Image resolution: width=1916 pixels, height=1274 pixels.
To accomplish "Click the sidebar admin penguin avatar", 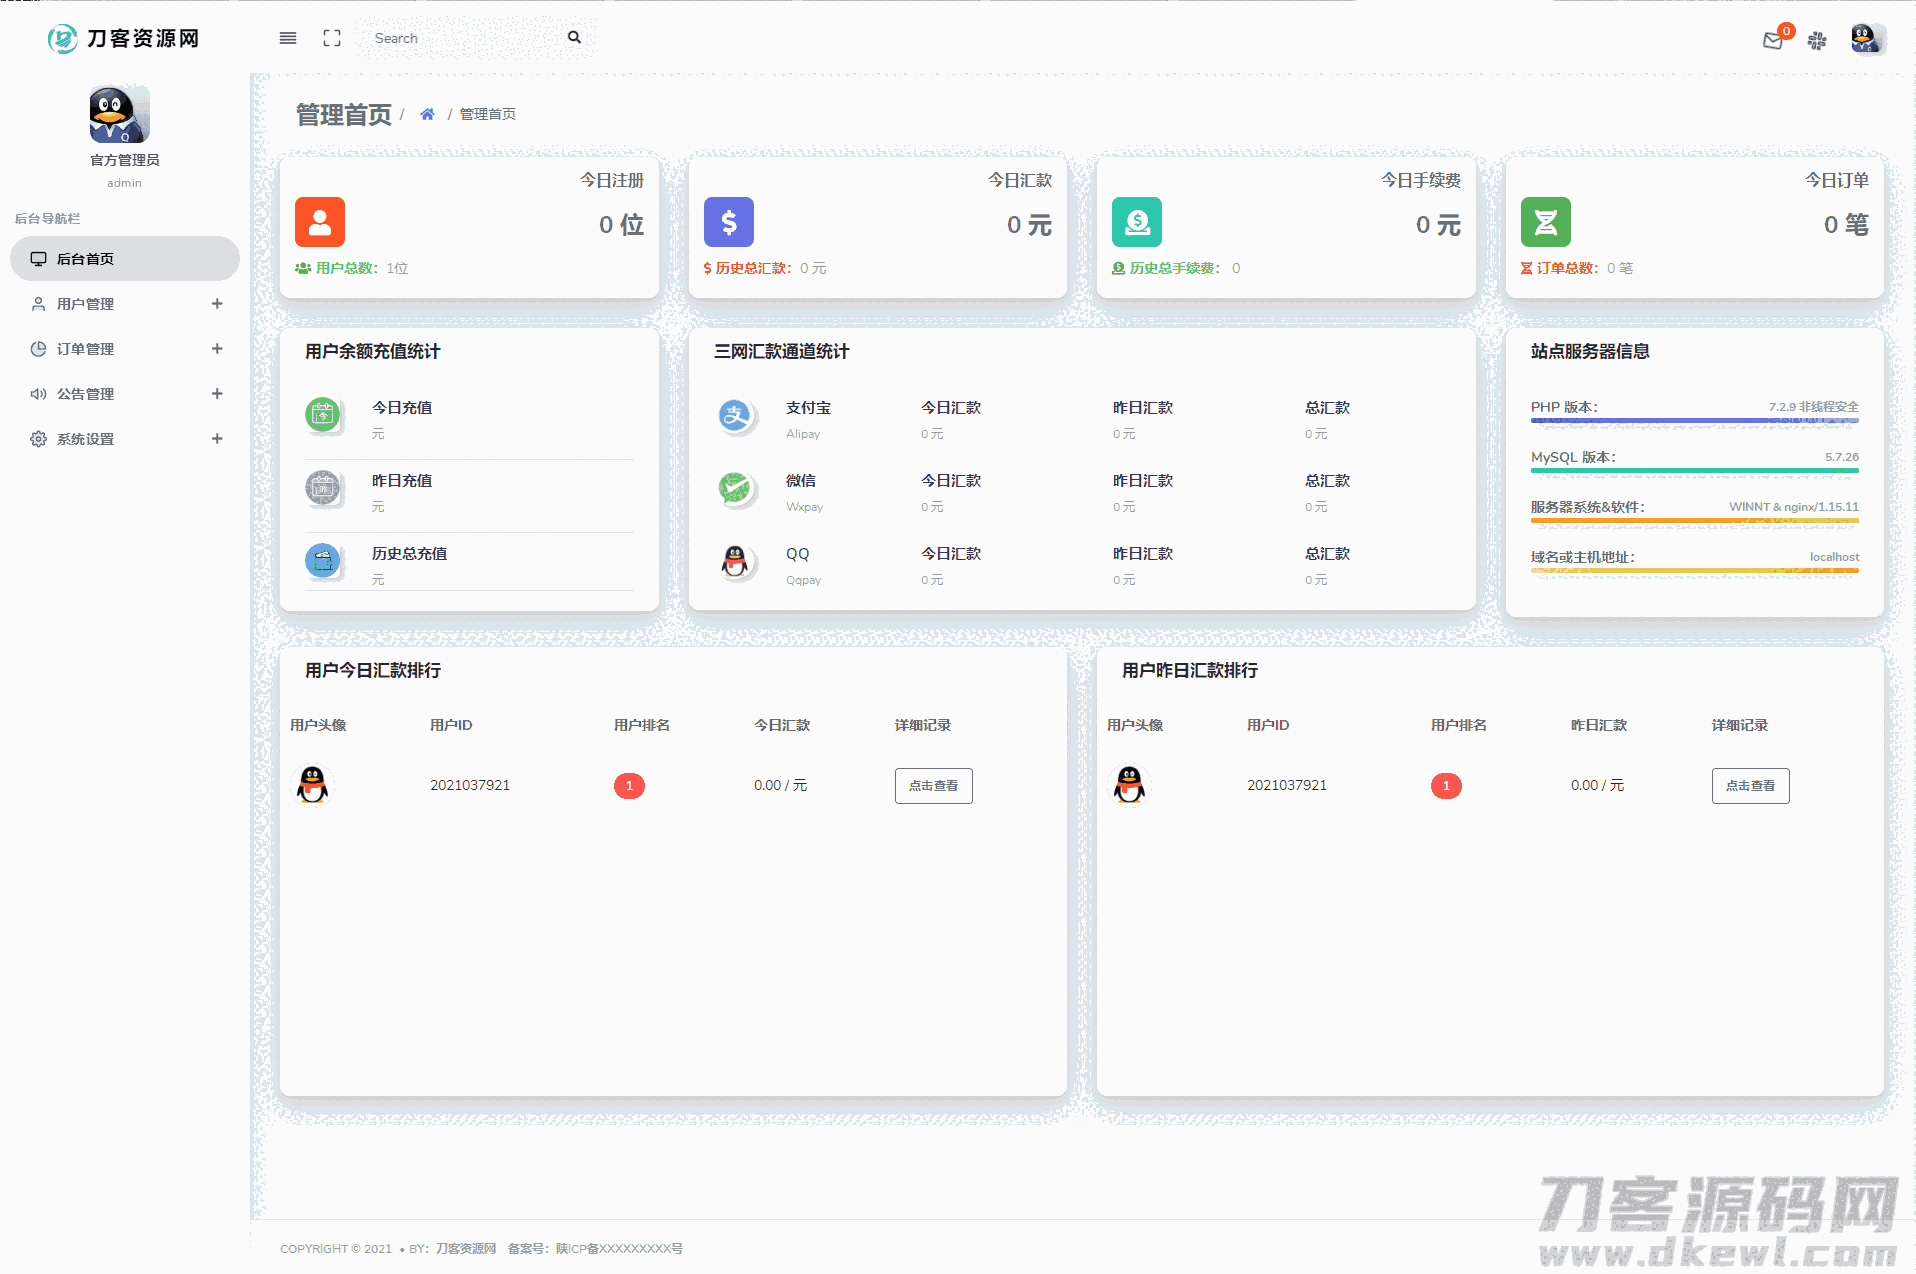I will point(120,114).
